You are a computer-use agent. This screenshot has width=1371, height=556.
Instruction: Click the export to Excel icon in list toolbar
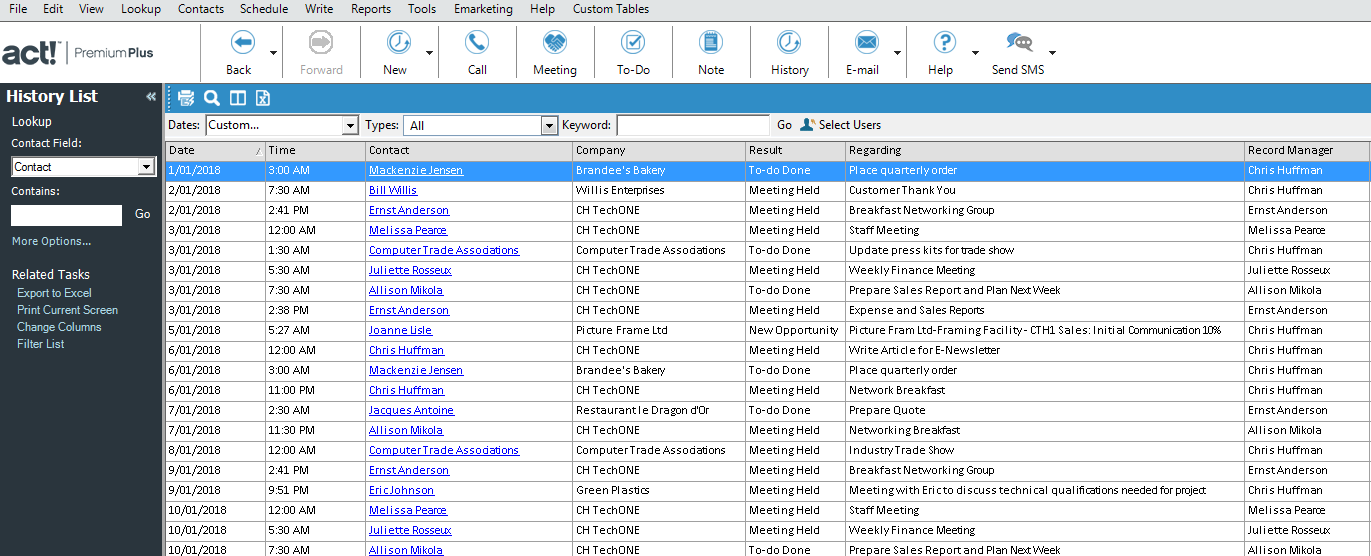263,97
